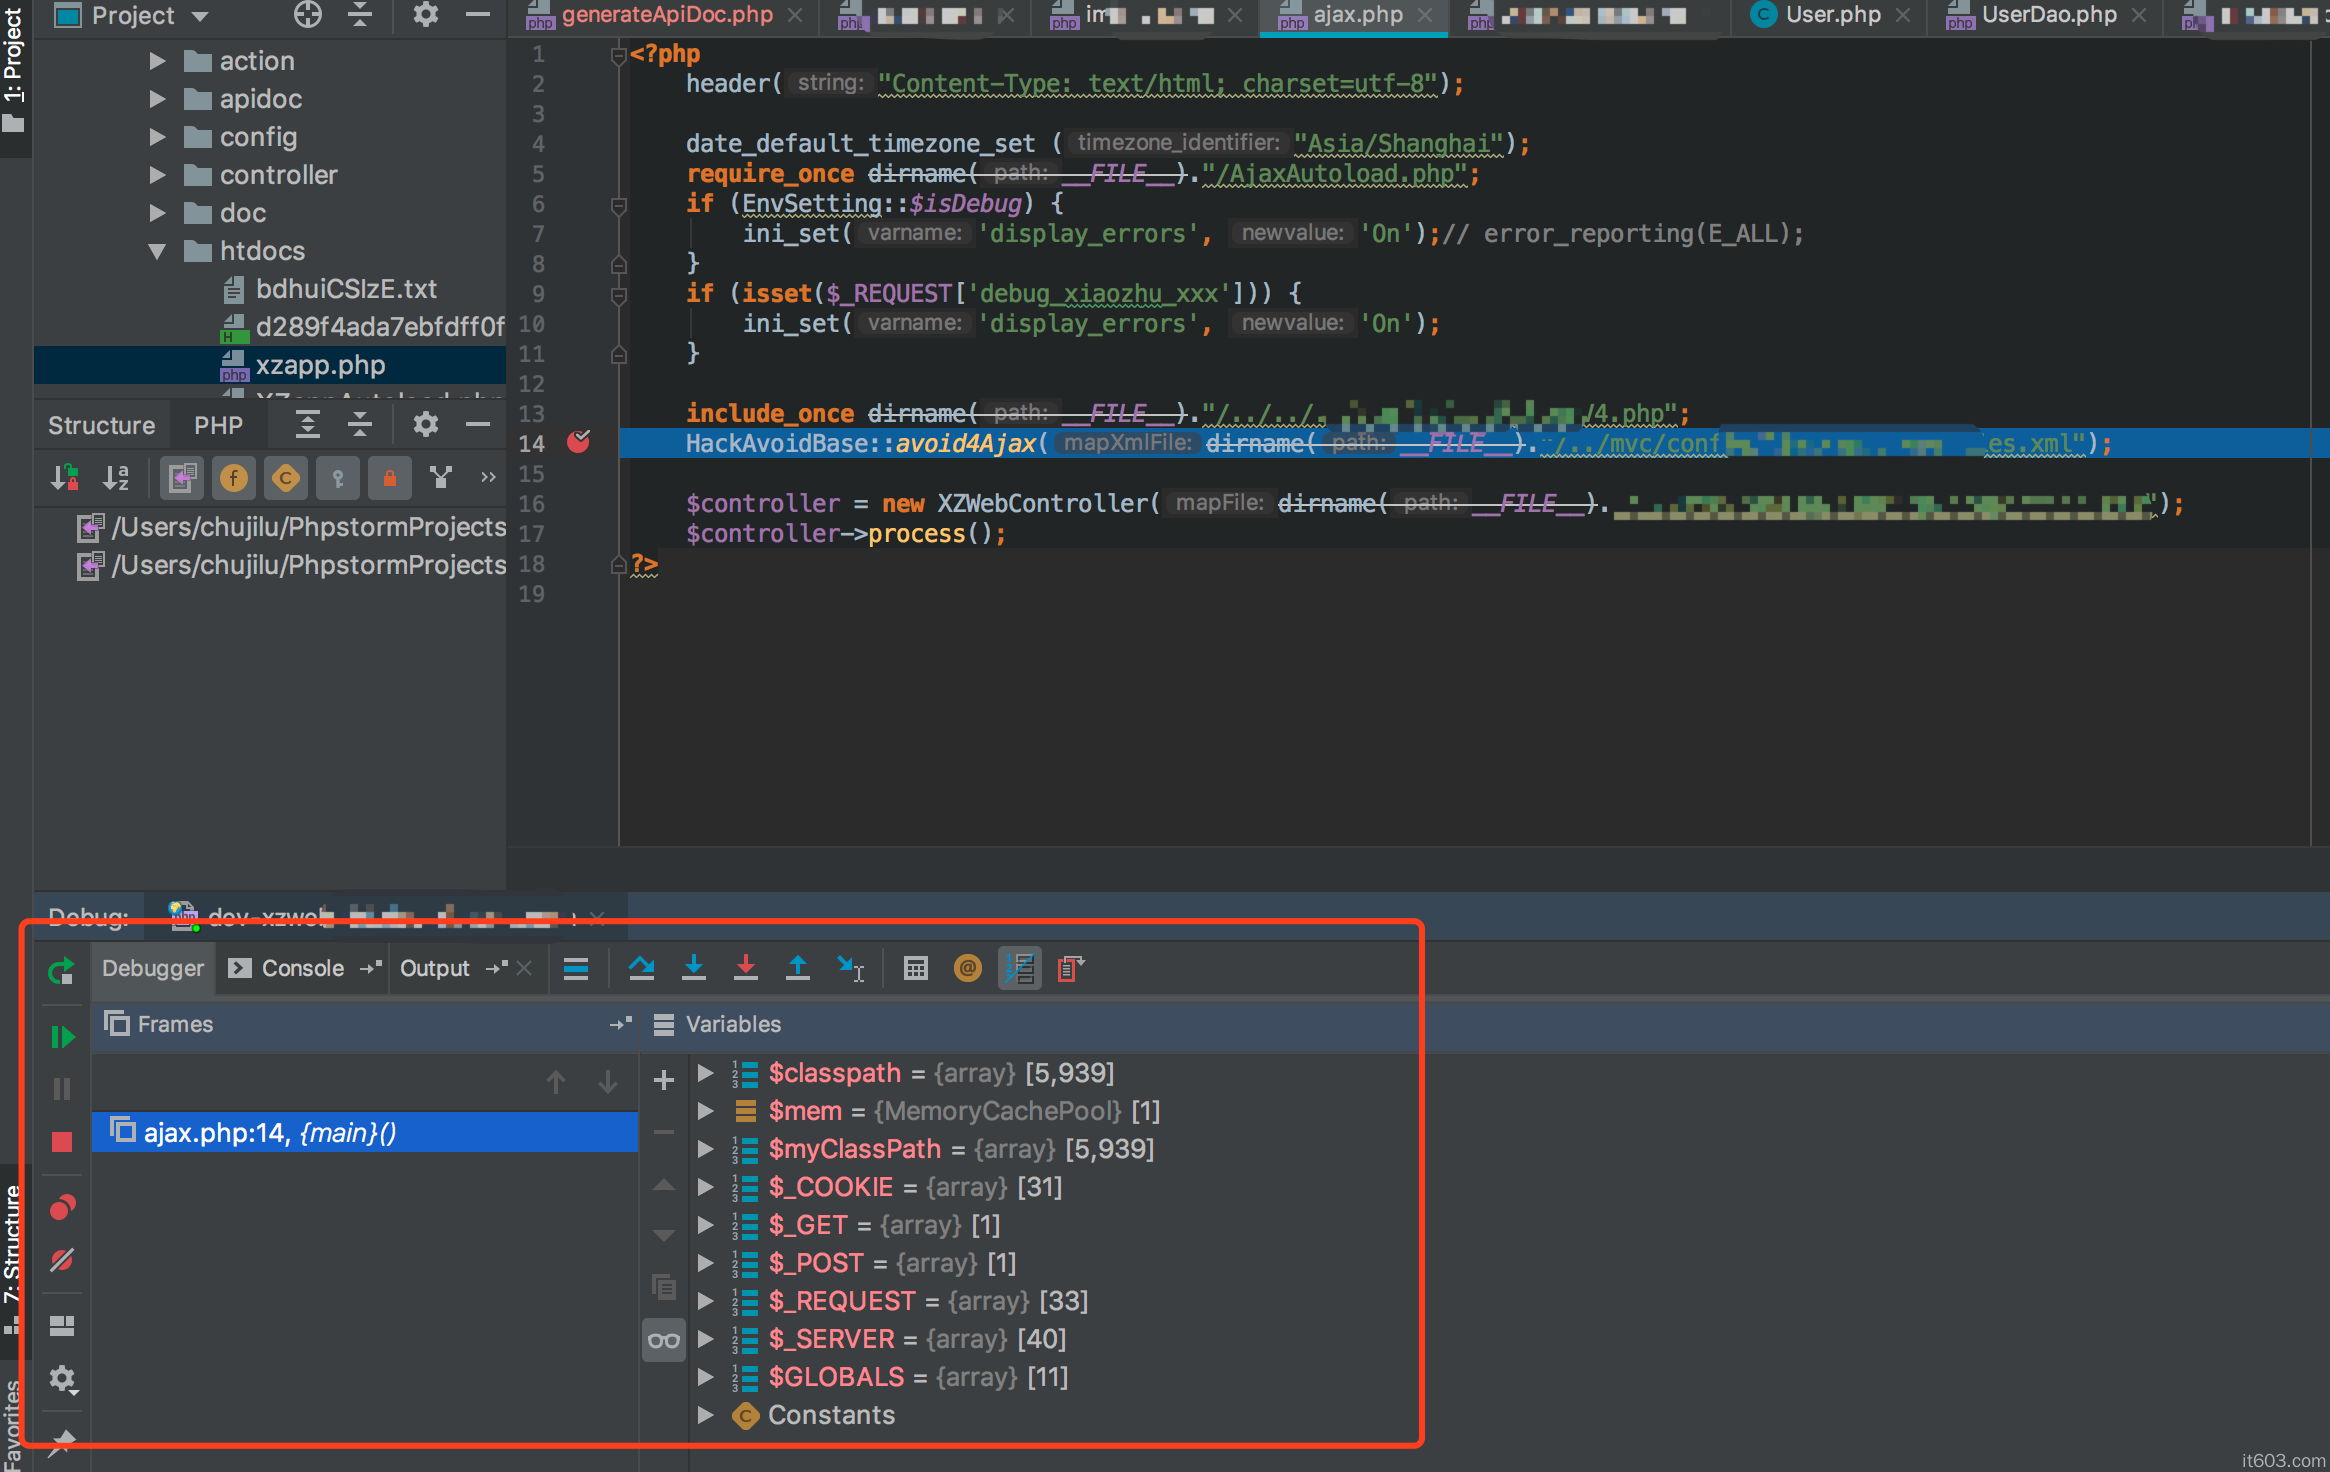Screen dimensions: 2330x1472
Task: Switch to the User.php editor tab
Action: pyautogui.click(x=1832, y=15)
